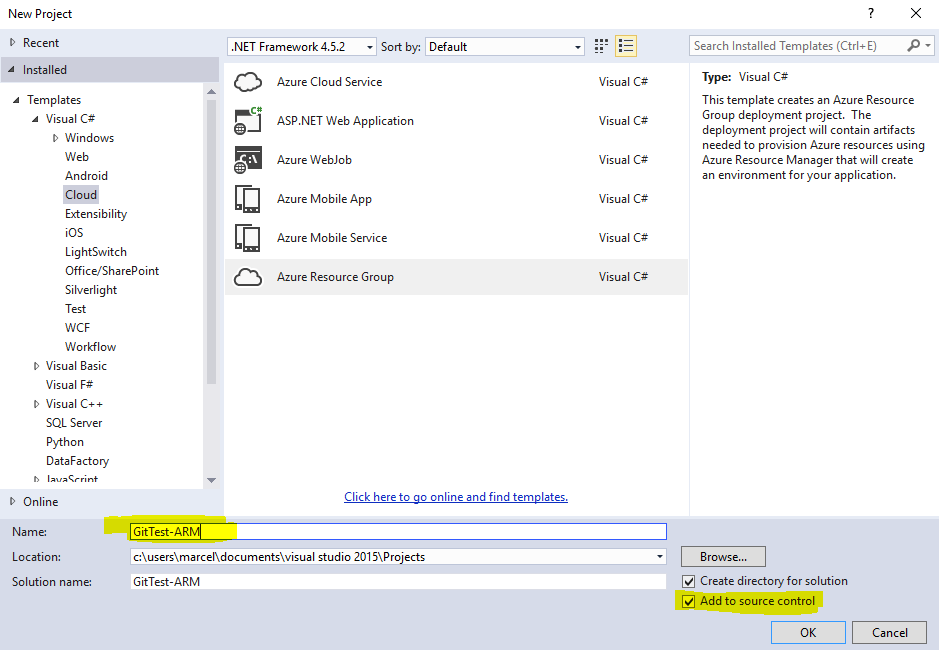Viewport: 939px width, 650px height.
Task: Click the search magnifier icon
Action: click(x=913, y=46)
